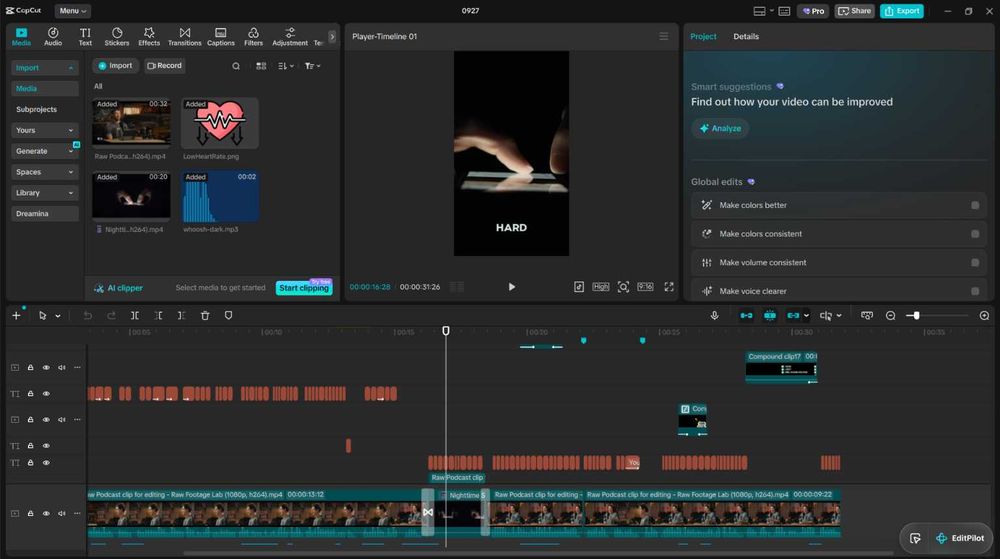Click the timeline playhead handle on the ruler
Image resolution: width=1000 pixels, height=559 pixels.
click(446, 331)
